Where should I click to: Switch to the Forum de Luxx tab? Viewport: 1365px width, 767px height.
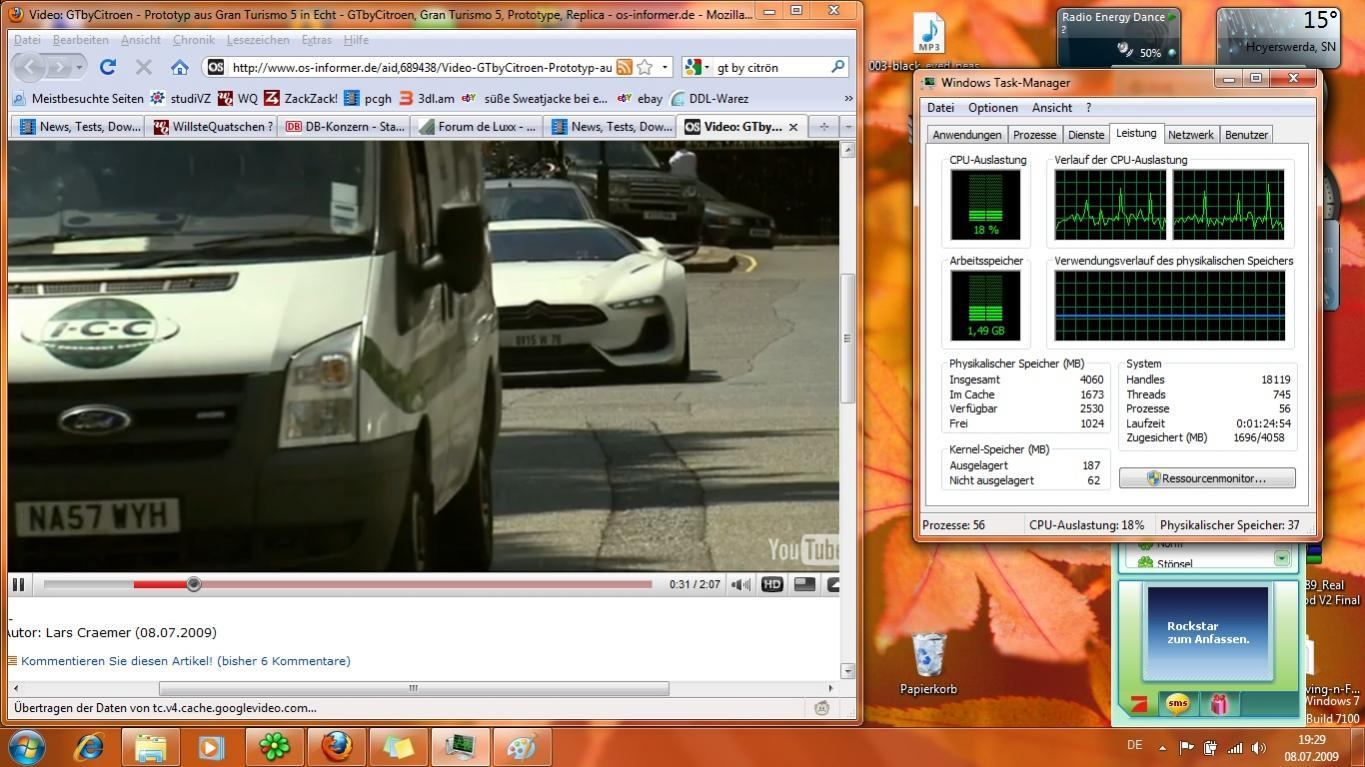[x=477, y=126]
